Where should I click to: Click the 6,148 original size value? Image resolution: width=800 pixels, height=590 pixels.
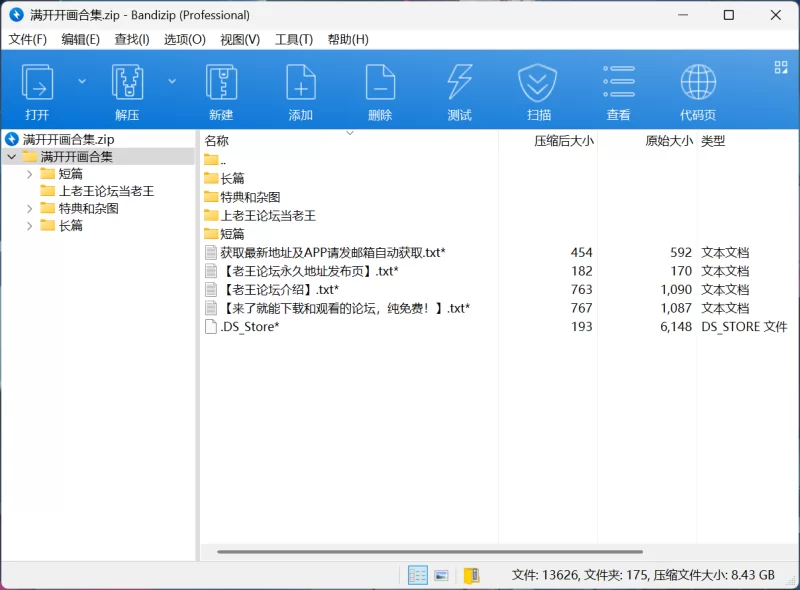676,327
